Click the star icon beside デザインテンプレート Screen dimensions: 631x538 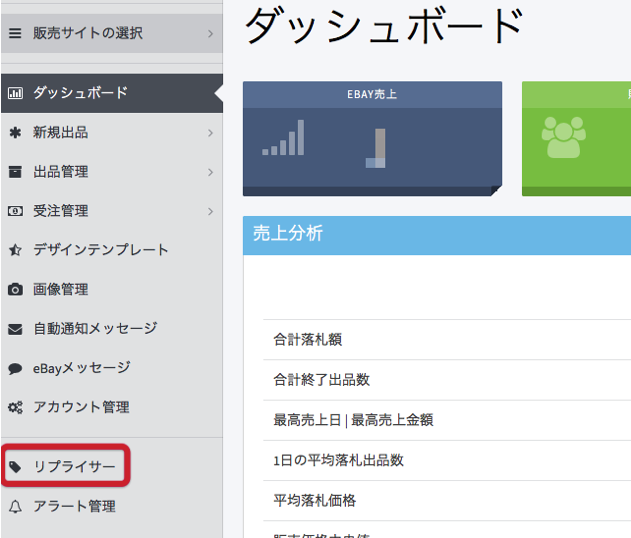15,250
